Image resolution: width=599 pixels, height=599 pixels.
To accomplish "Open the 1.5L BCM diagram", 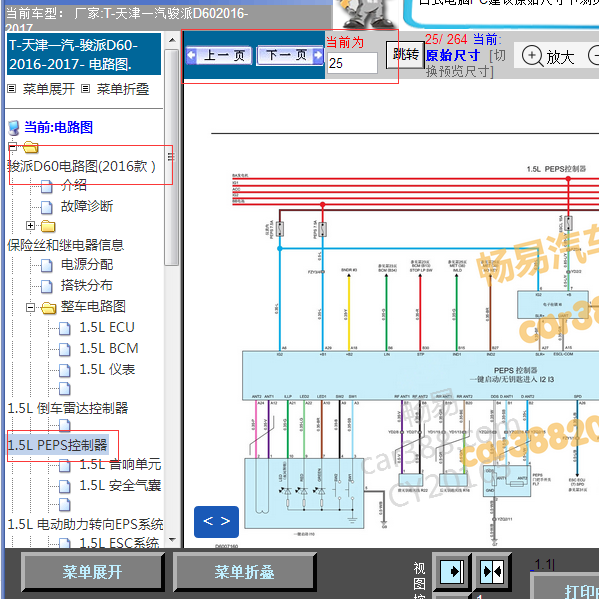I will click(x=108, y=348).
